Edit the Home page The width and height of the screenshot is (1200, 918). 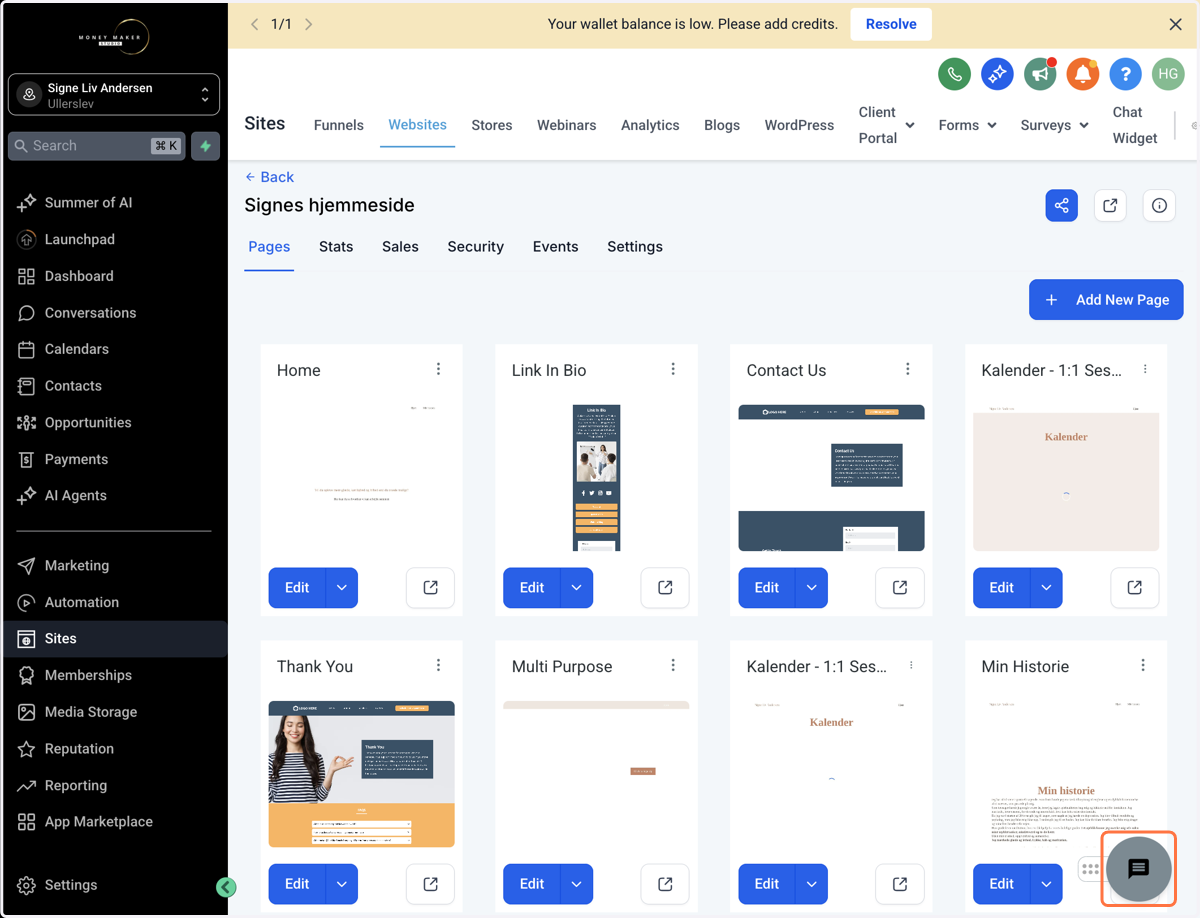coord(297,588)
